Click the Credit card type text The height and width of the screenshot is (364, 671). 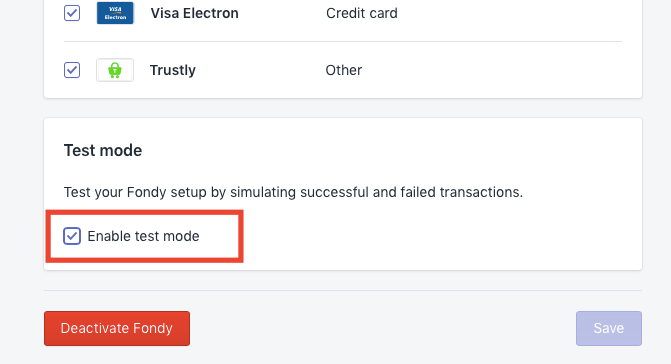[362, 13]
